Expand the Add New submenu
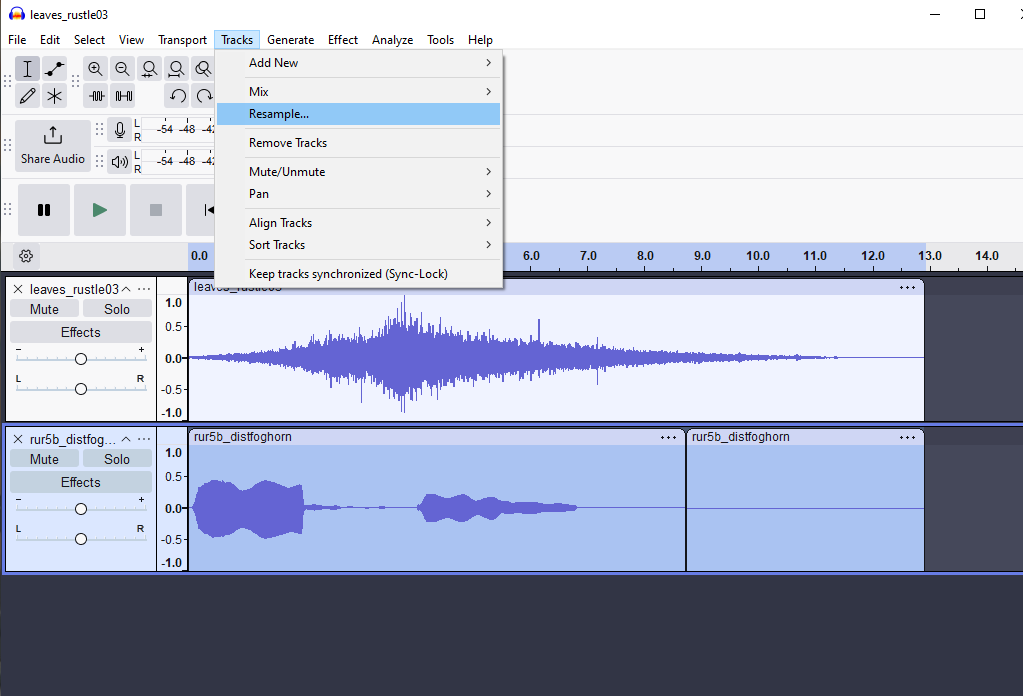This screenshot has height=696, width=1023. coord(359,63)
